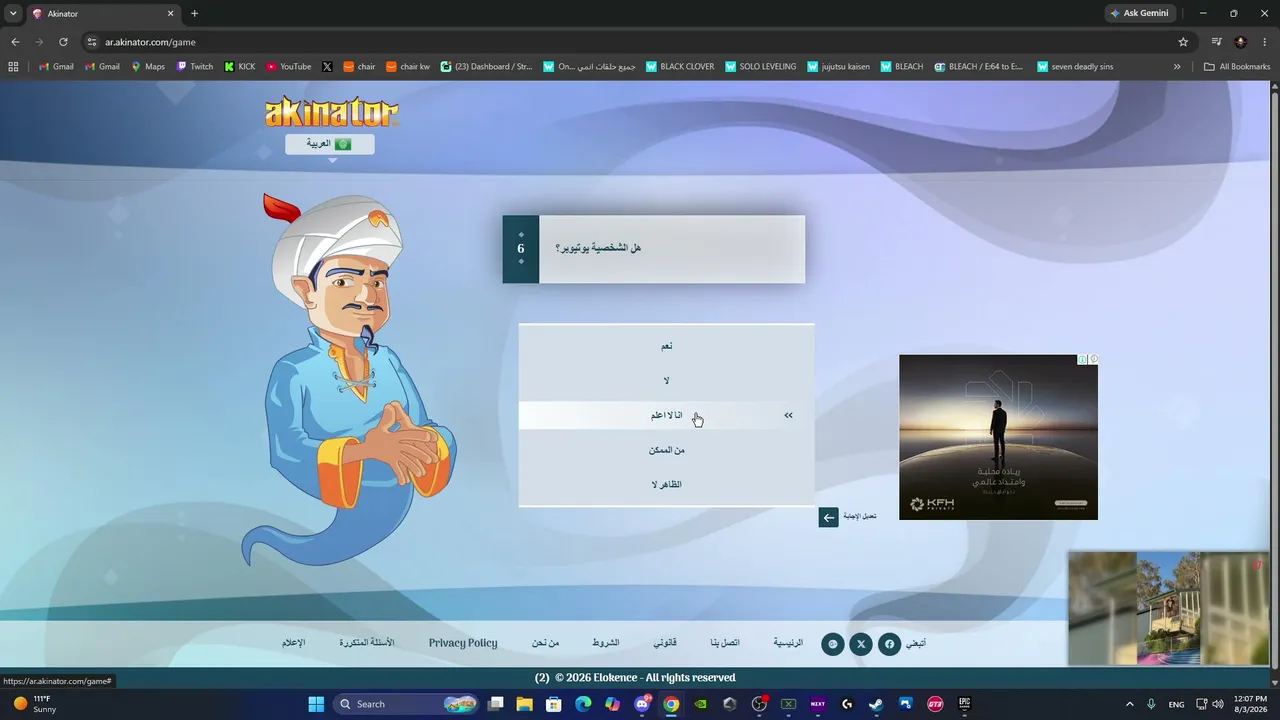Screen dimensions: 1280x720
Task: Open Epic Games Launcher from the taskbar
Action: [964, 704]
